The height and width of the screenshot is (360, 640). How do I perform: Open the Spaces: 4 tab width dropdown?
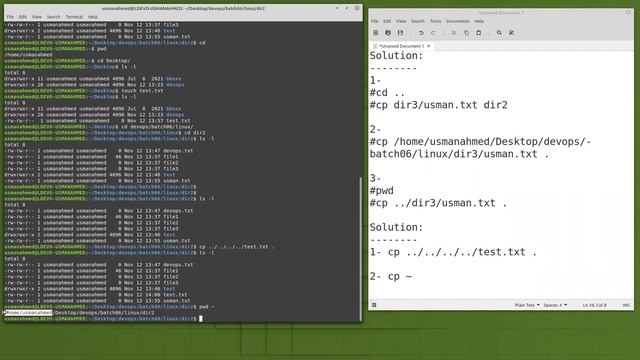click(555, 305)
